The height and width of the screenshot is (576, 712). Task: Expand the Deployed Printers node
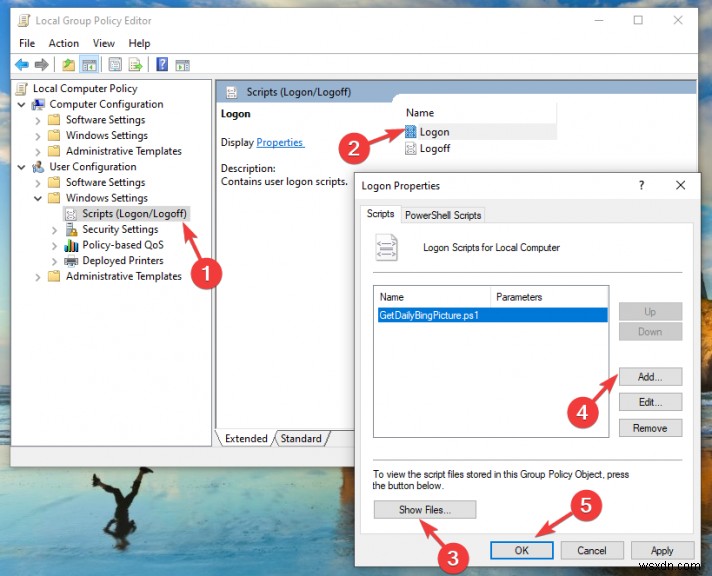(x=54, y=261)
